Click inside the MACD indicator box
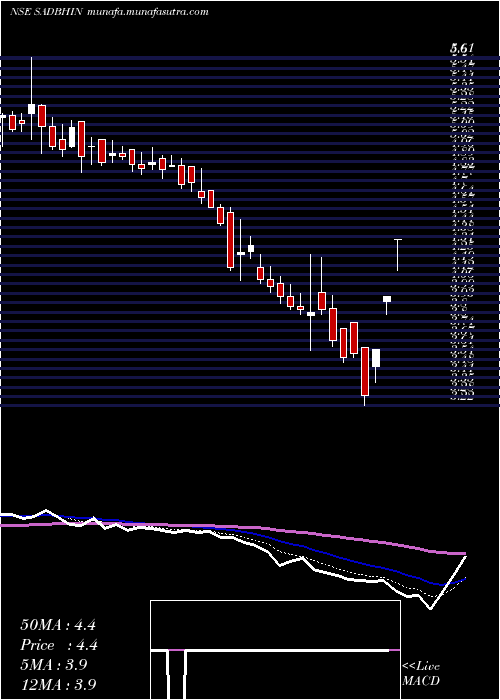This screenshot has width=500, height=700. (x=275, y=650)
